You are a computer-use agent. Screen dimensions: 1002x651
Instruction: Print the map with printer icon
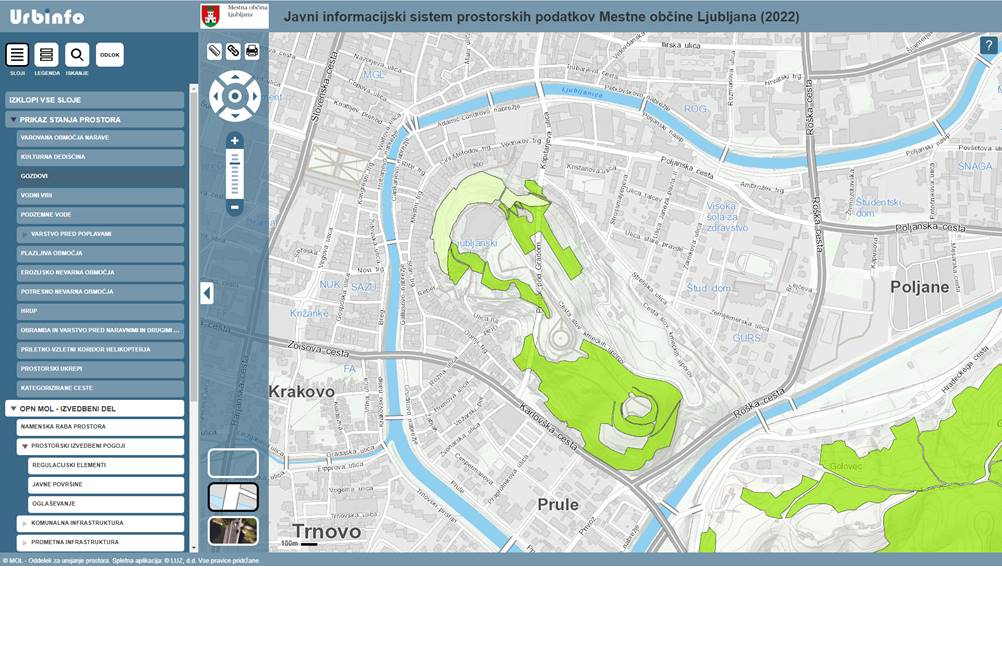click(252, 51)
